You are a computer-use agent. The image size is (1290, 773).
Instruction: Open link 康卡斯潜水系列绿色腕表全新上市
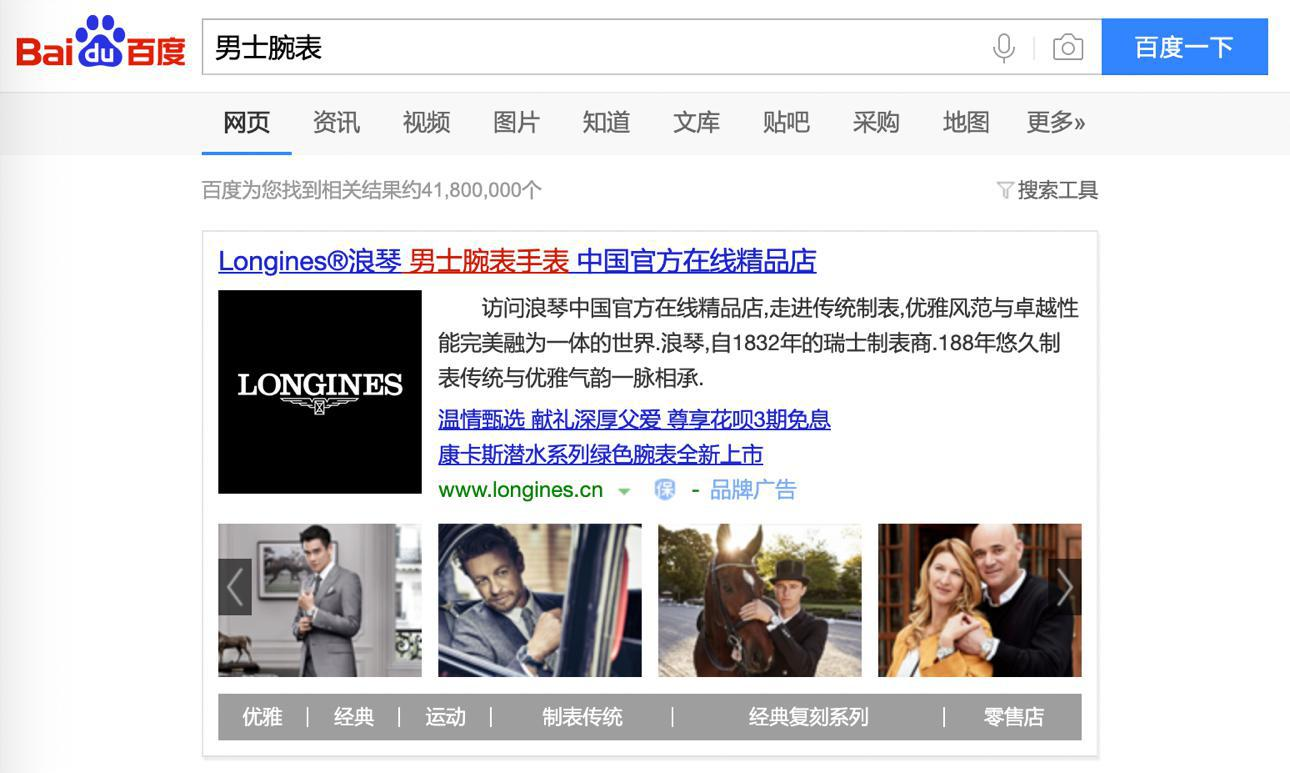(600, 454)
